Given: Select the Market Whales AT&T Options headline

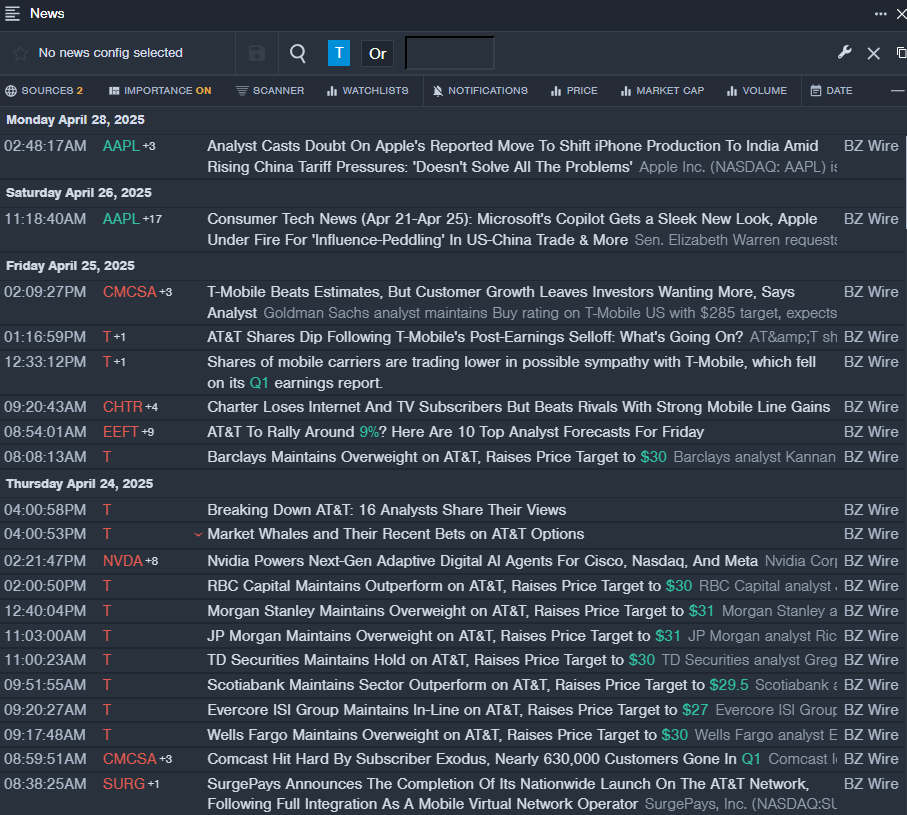Looking at the screenshot, I should click(x=396, y=534).
